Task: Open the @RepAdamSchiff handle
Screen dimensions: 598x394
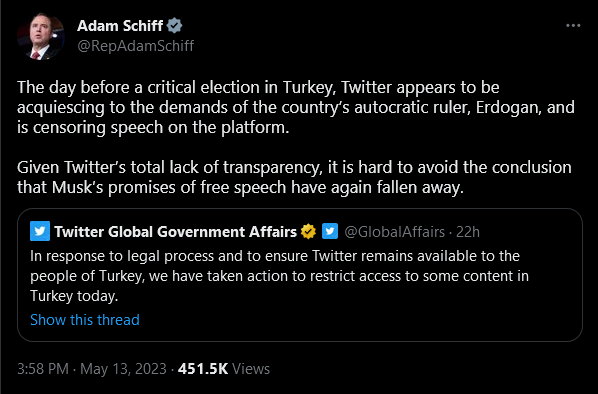Action: point(136,46)
